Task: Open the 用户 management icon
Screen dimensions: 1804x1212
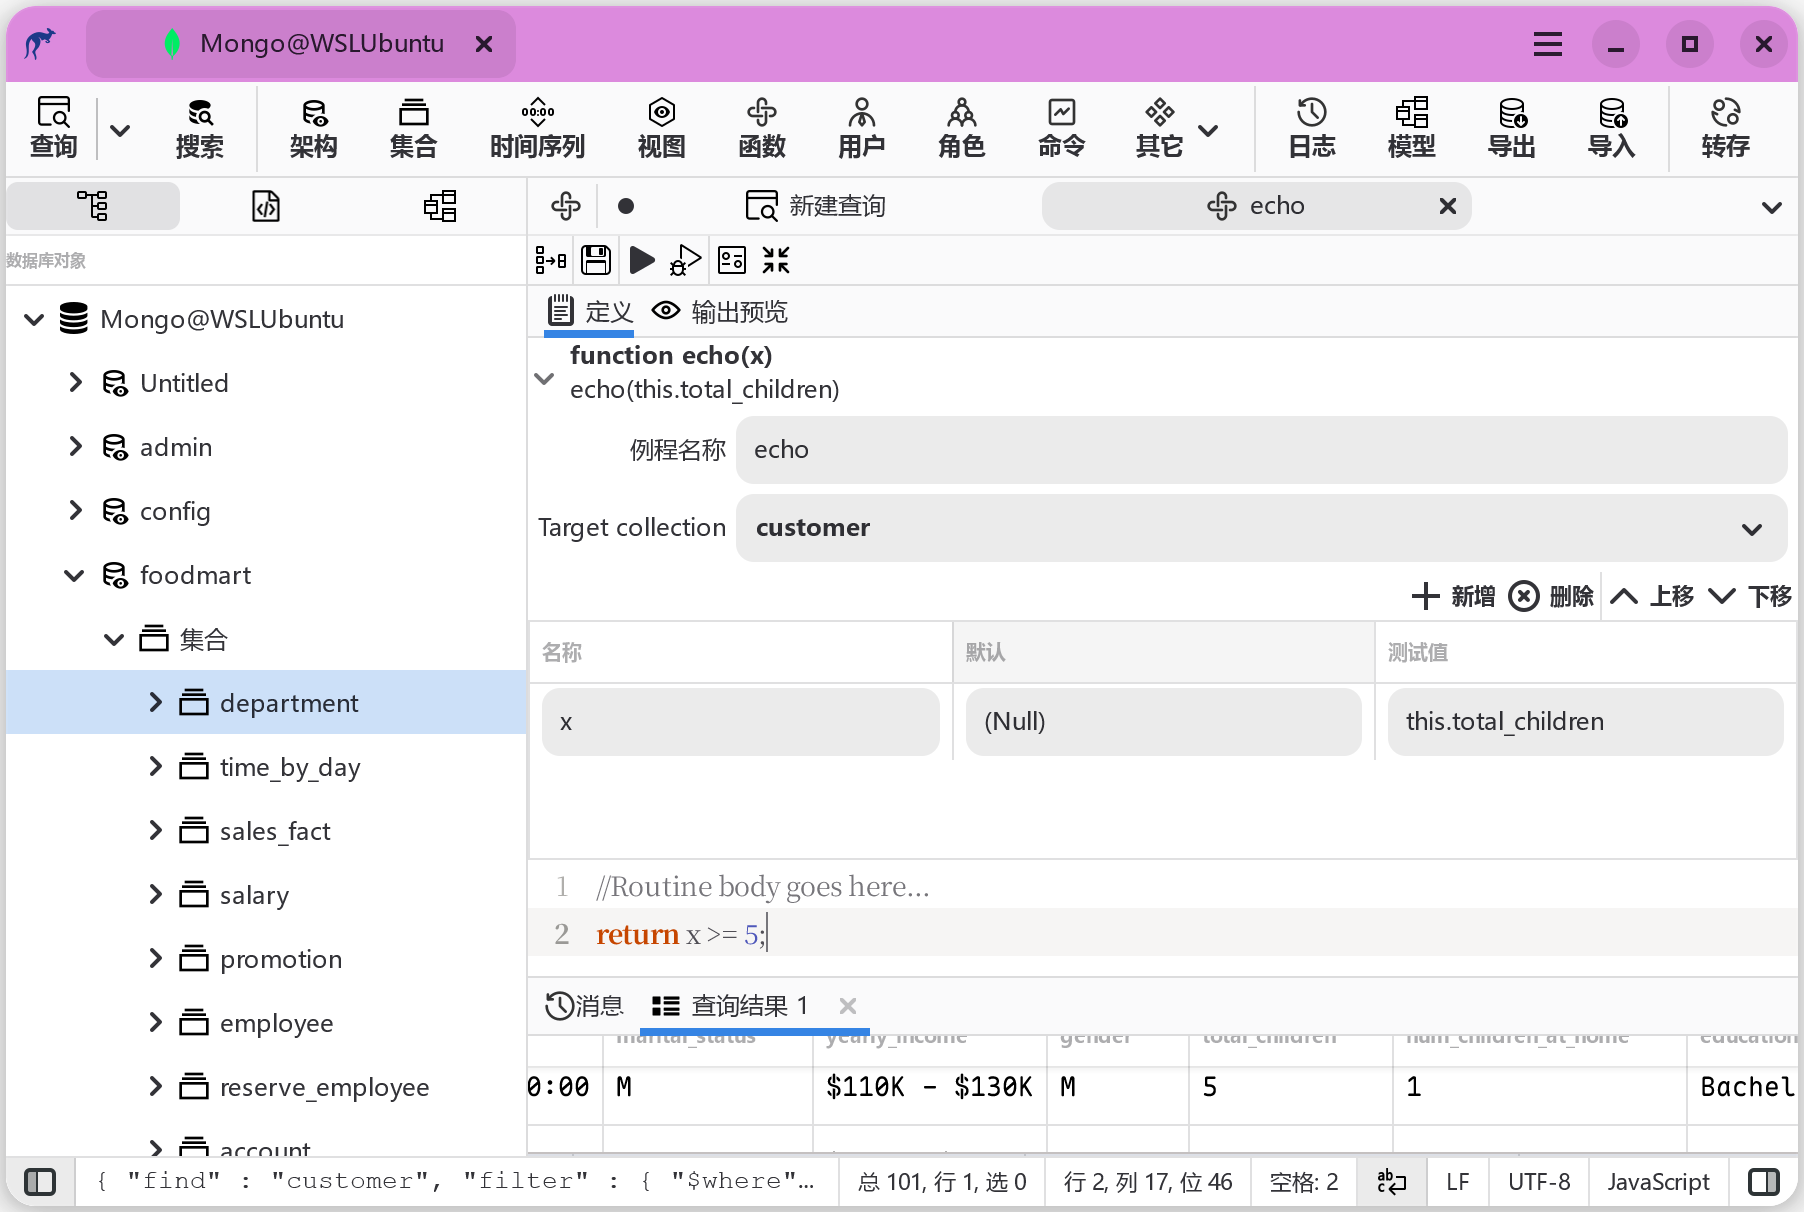Action: pos(861,128)
